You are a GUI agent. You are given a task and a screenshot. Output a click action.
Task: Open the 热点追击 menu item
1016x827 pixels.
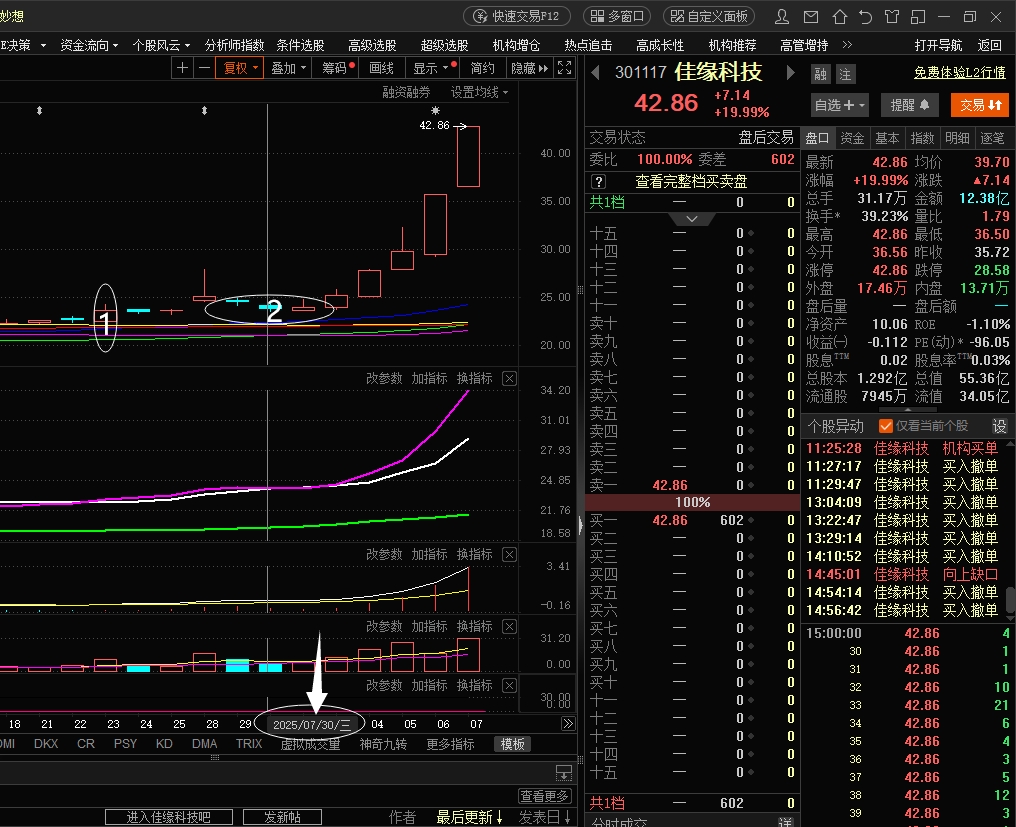588,45
